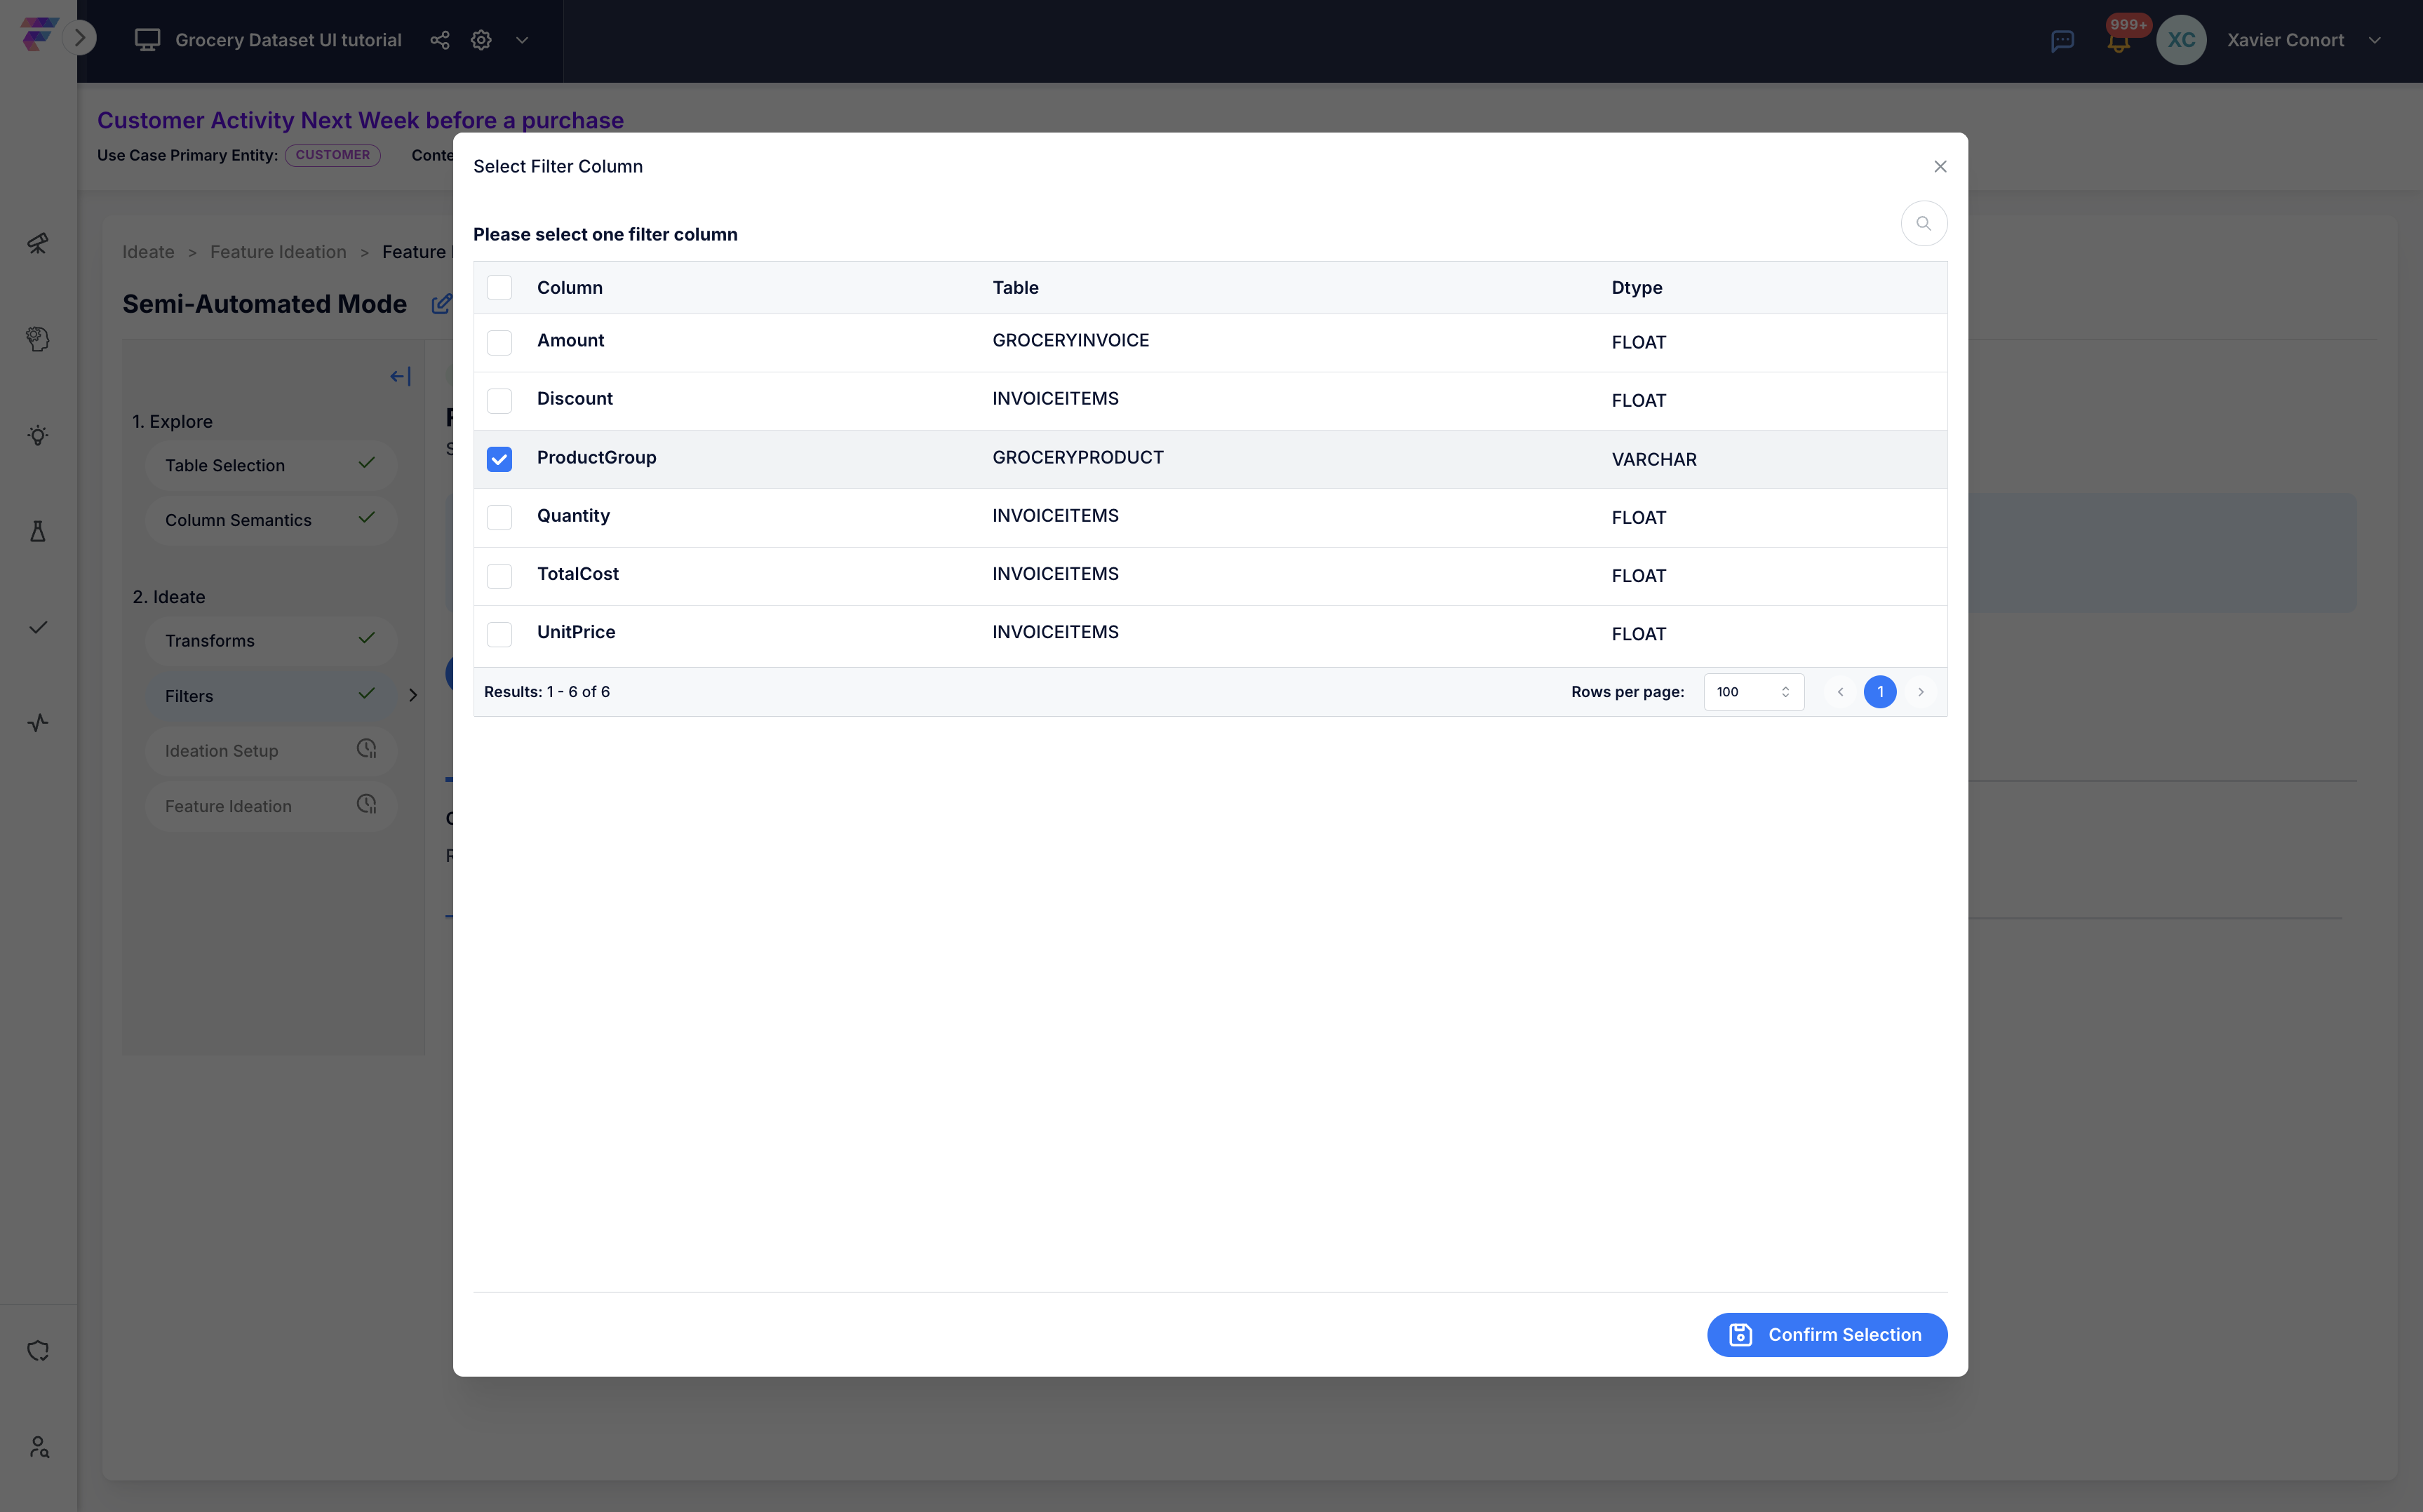2423x1512 pixels.
Task: Open the user search sidebar icon
Action: [x=38, y=1447]
